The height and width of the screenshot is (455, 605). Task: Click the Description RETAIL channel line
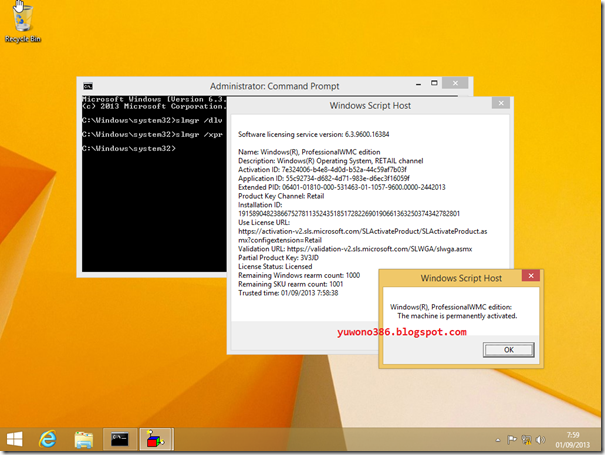coord(331,161)
